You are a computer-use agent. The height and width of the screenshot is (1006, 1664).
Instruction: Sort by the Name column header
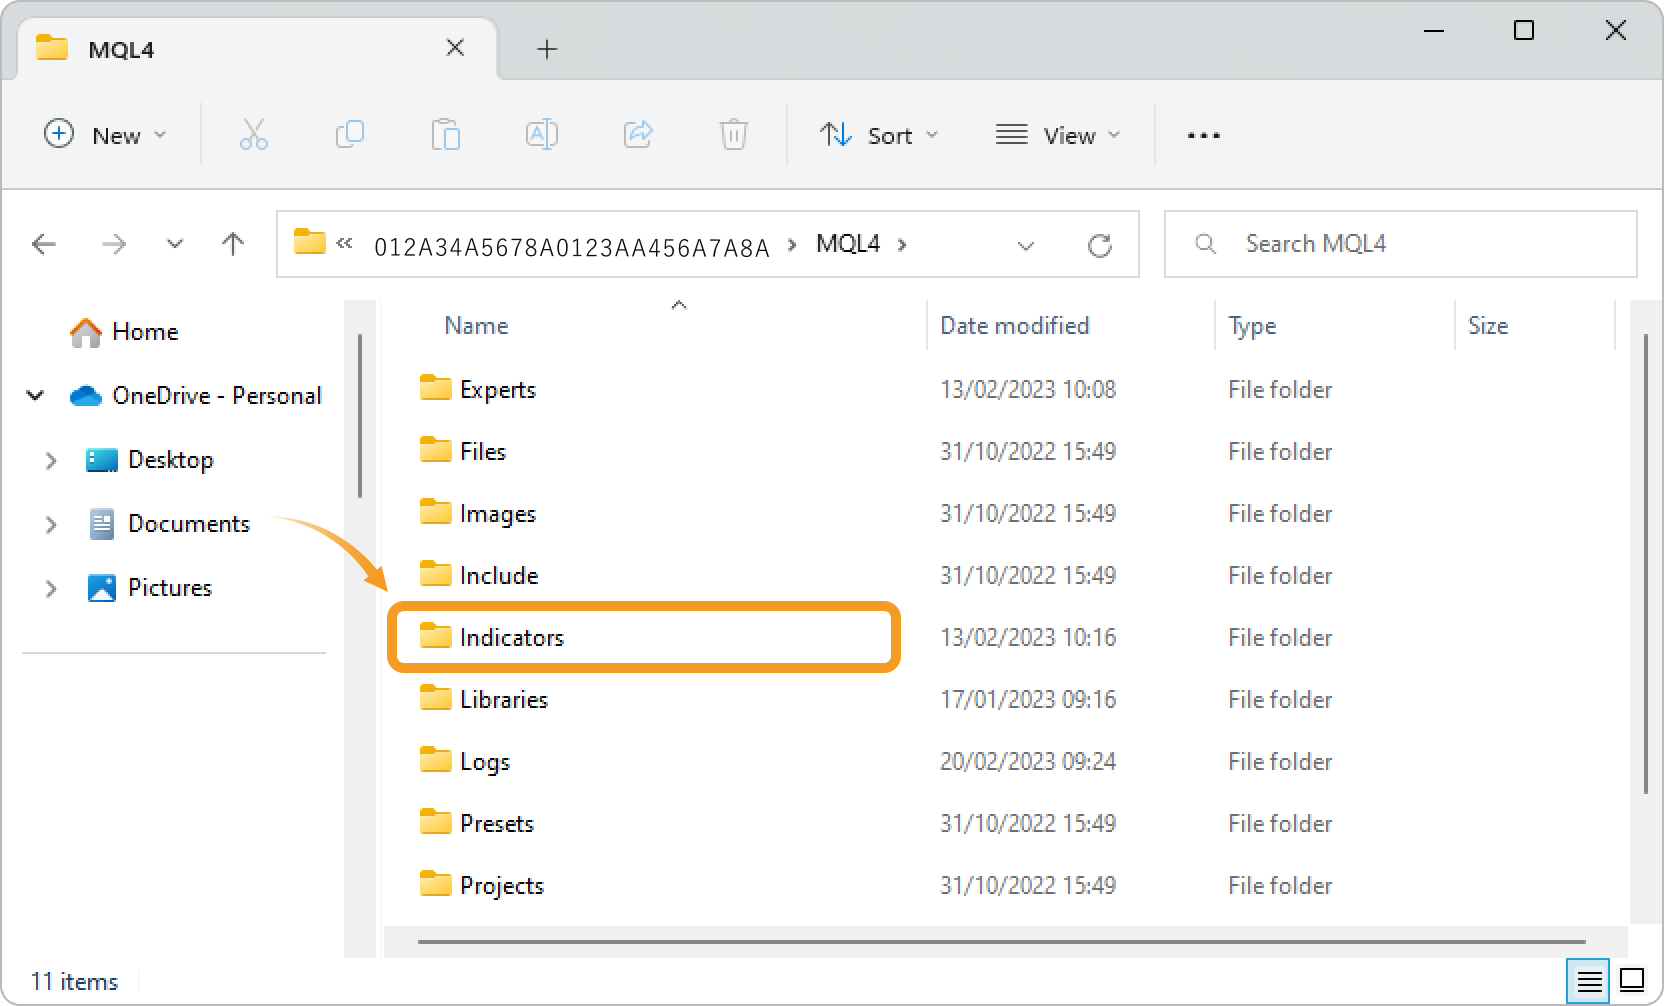click(x=476, y=326)
